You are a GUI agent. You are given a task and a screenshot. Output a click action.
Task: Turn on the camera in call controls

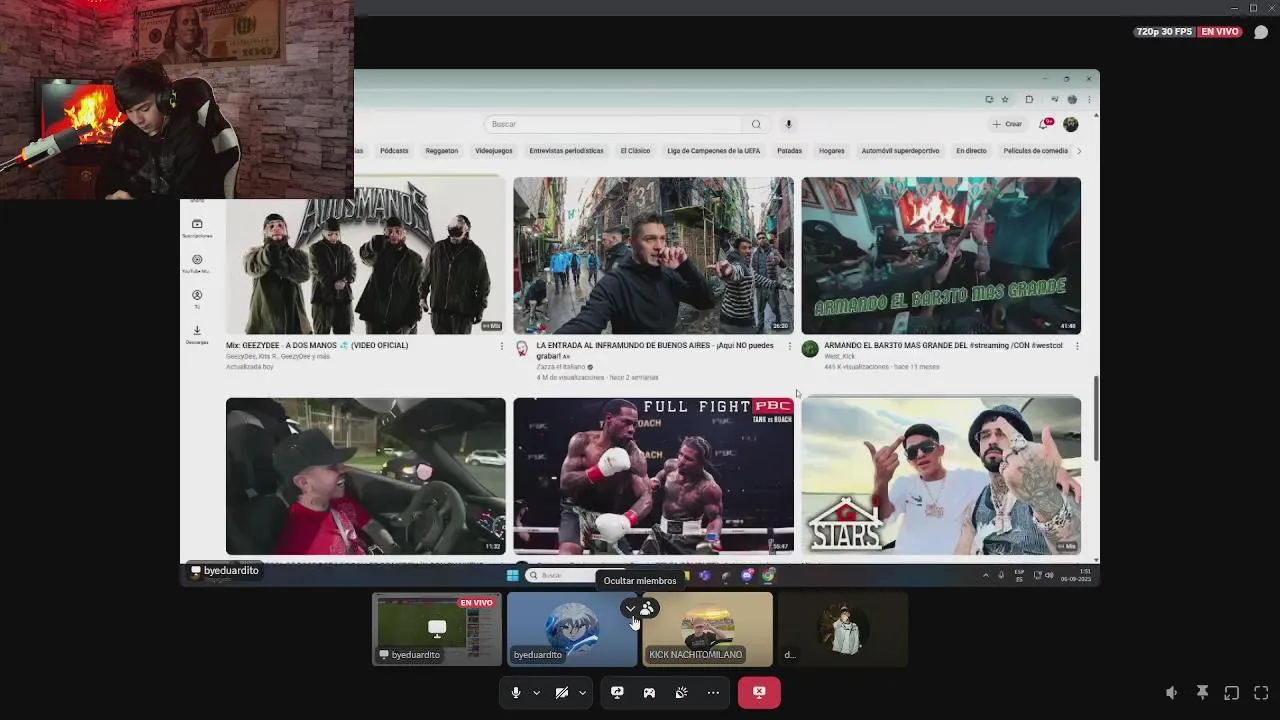pos(562,692)
